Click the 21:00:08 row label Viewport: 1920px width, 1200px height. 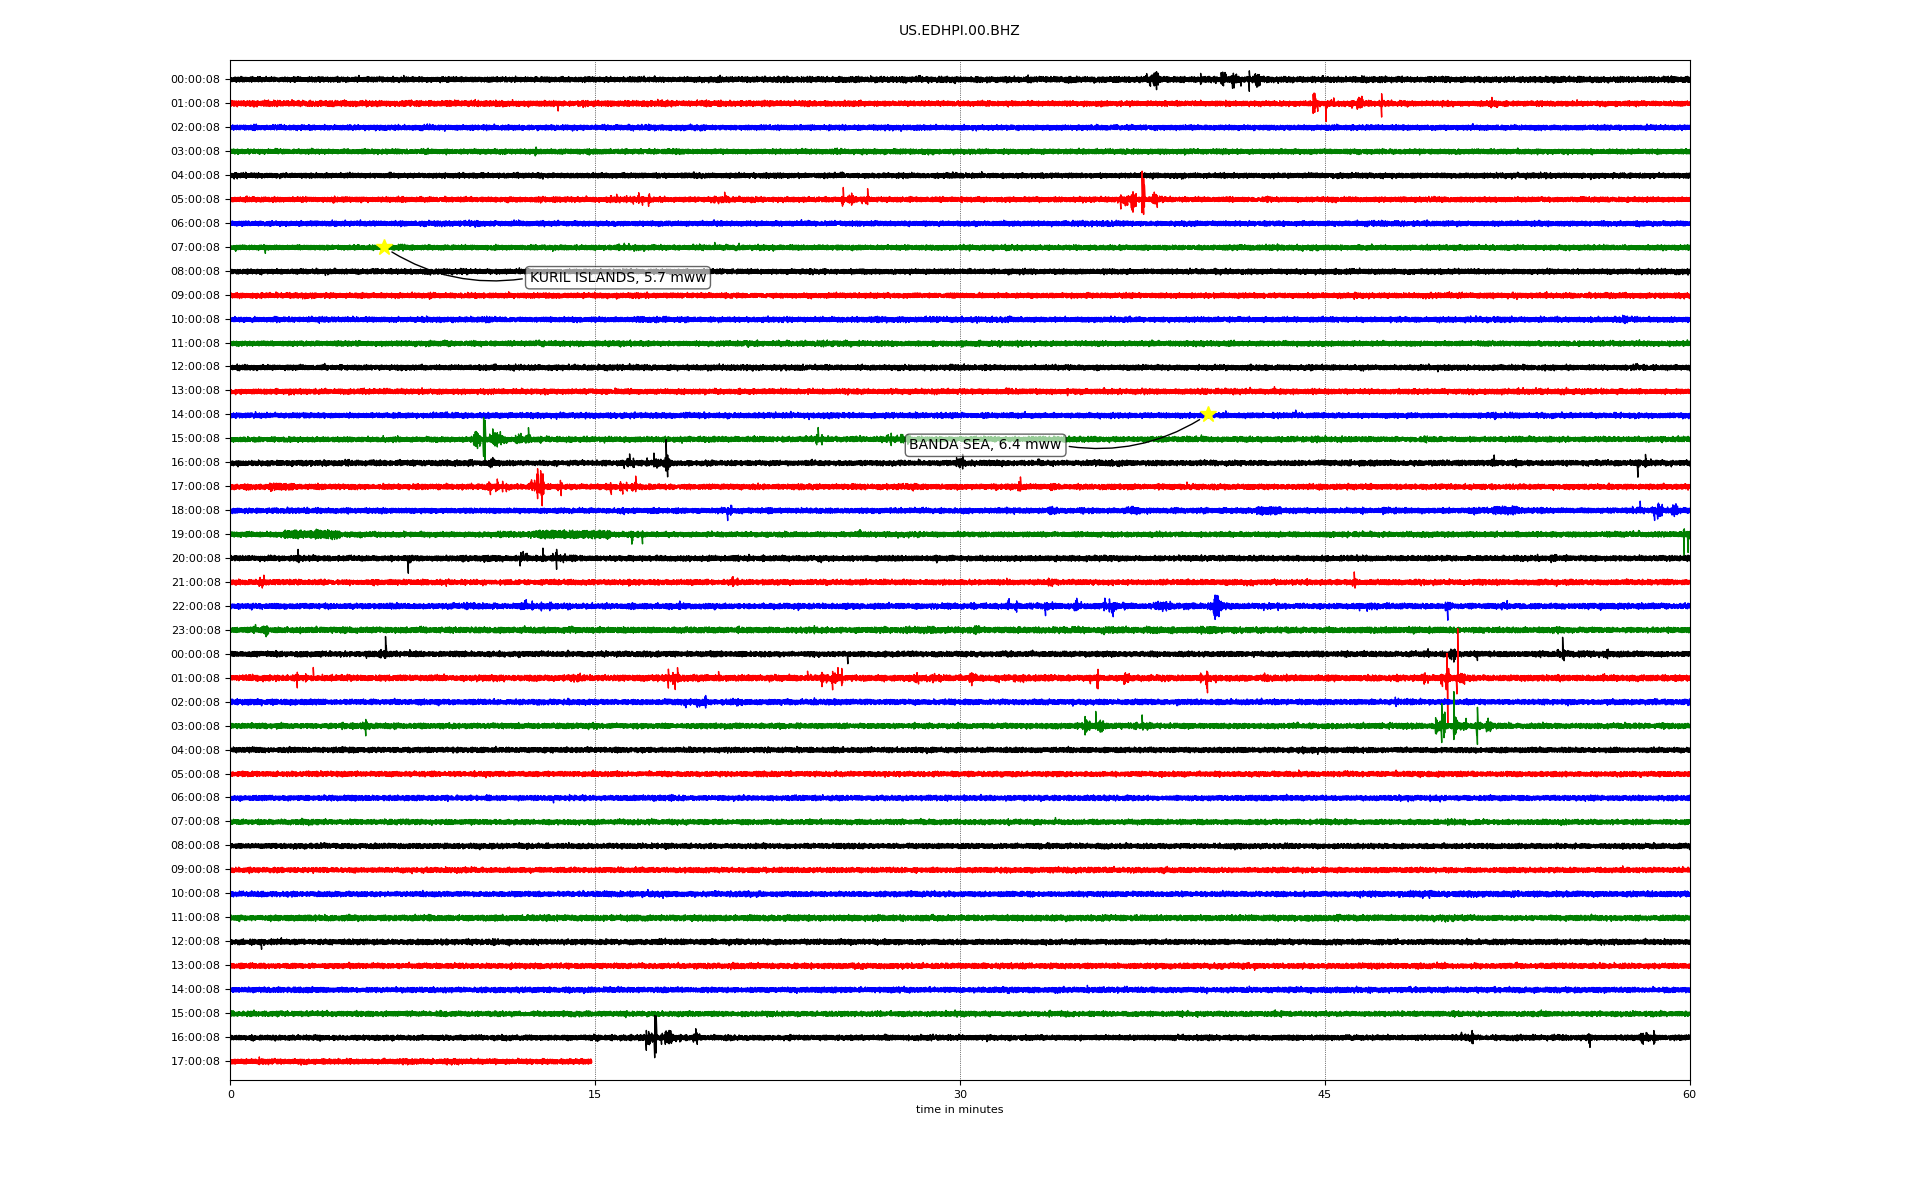click(x=195, y=582)
